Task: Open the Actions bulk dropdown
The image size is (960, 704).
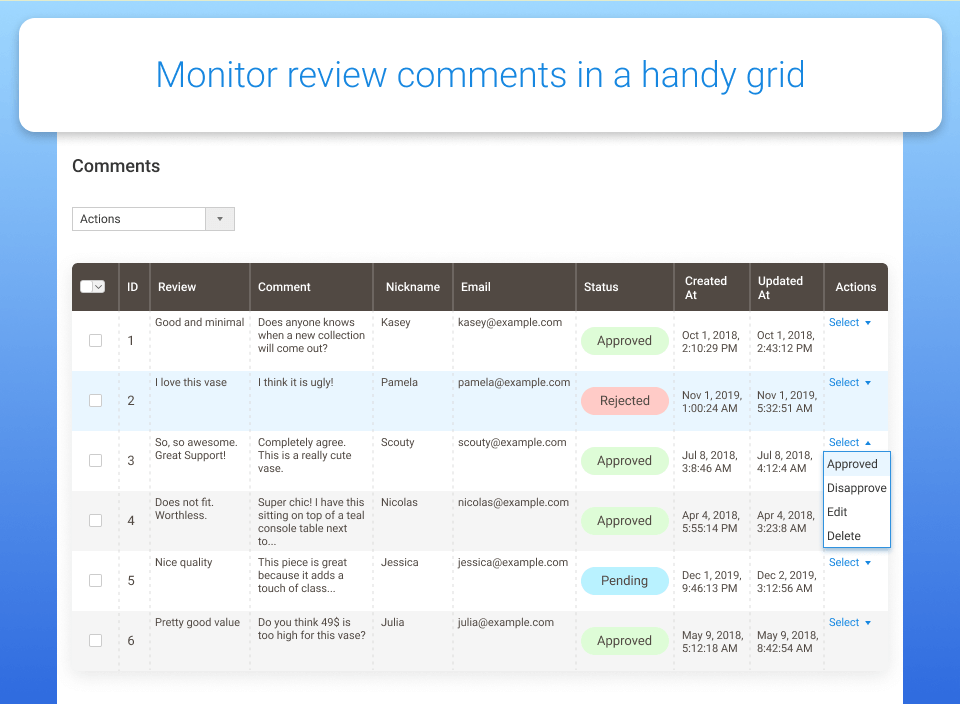Action: [153, 219]
